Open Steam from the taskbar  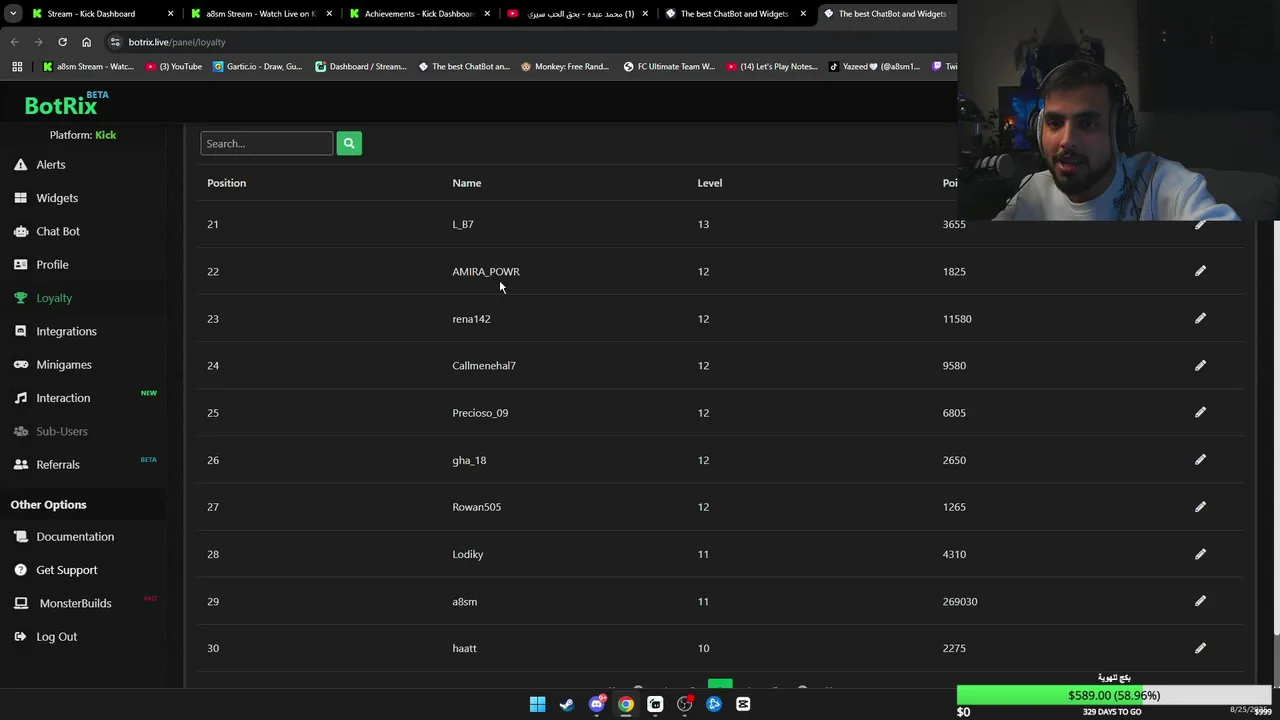click(x=567, y=704)
